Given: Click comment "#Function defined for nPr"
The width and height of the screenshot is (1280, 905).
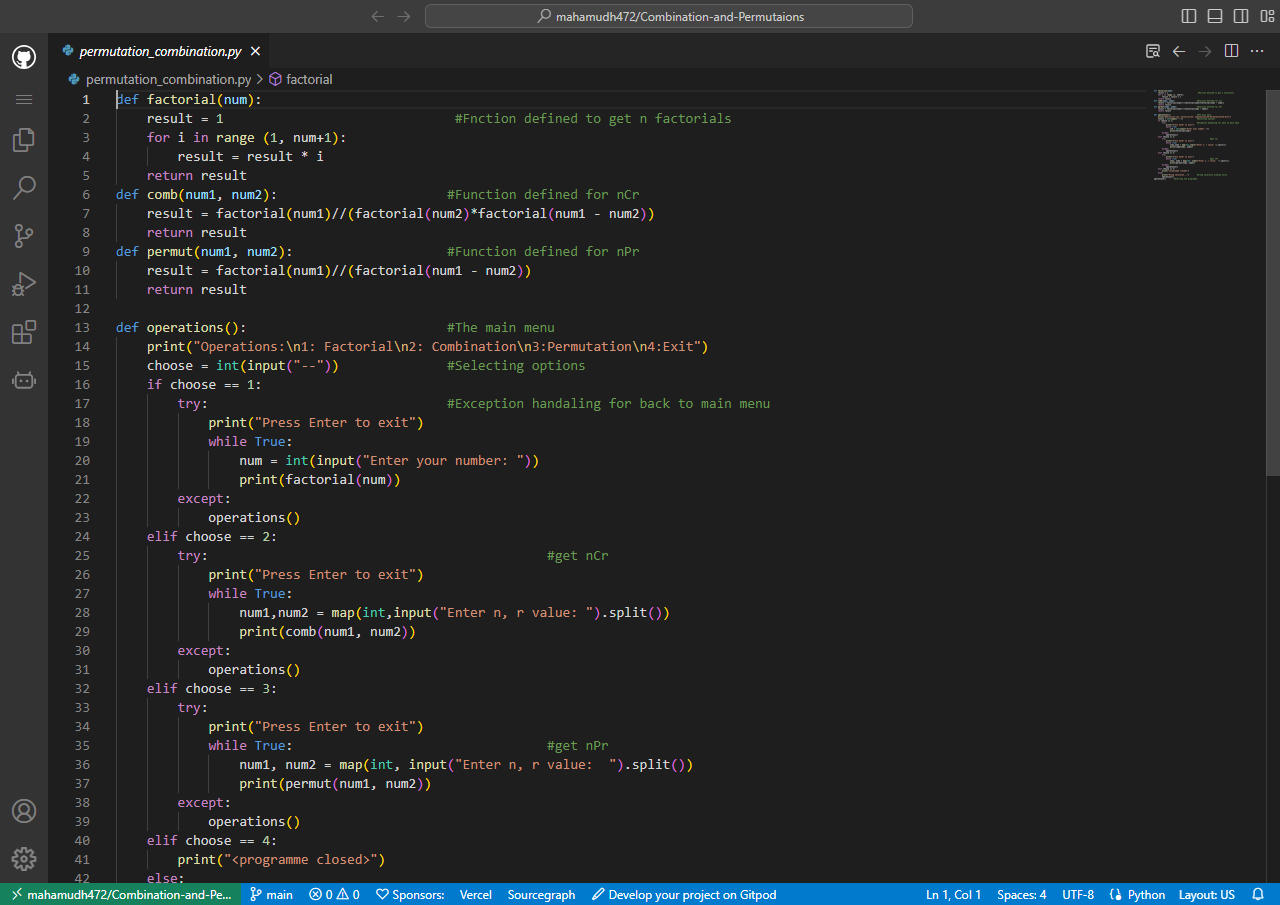Looking at the screenshot, I should coord(543,251).
